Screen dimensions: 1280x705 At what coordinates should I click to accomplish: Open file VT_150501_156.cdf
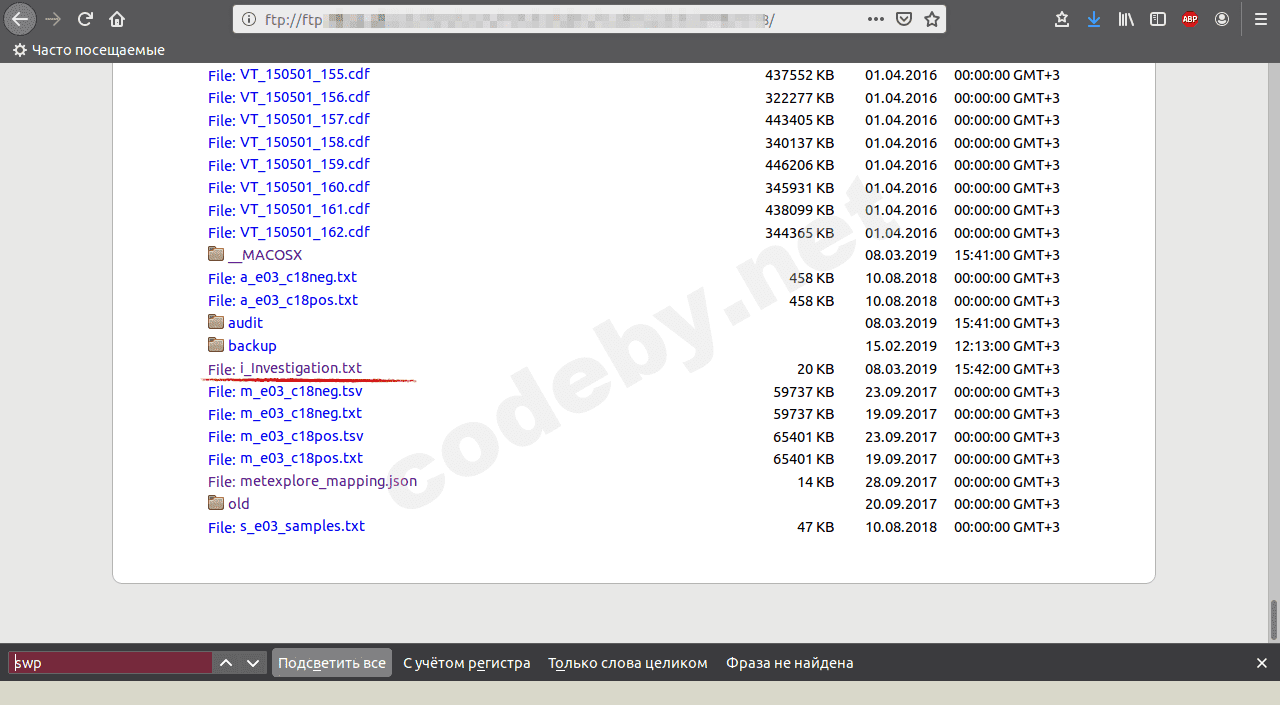pyautogui.click(x=305, y=97)
